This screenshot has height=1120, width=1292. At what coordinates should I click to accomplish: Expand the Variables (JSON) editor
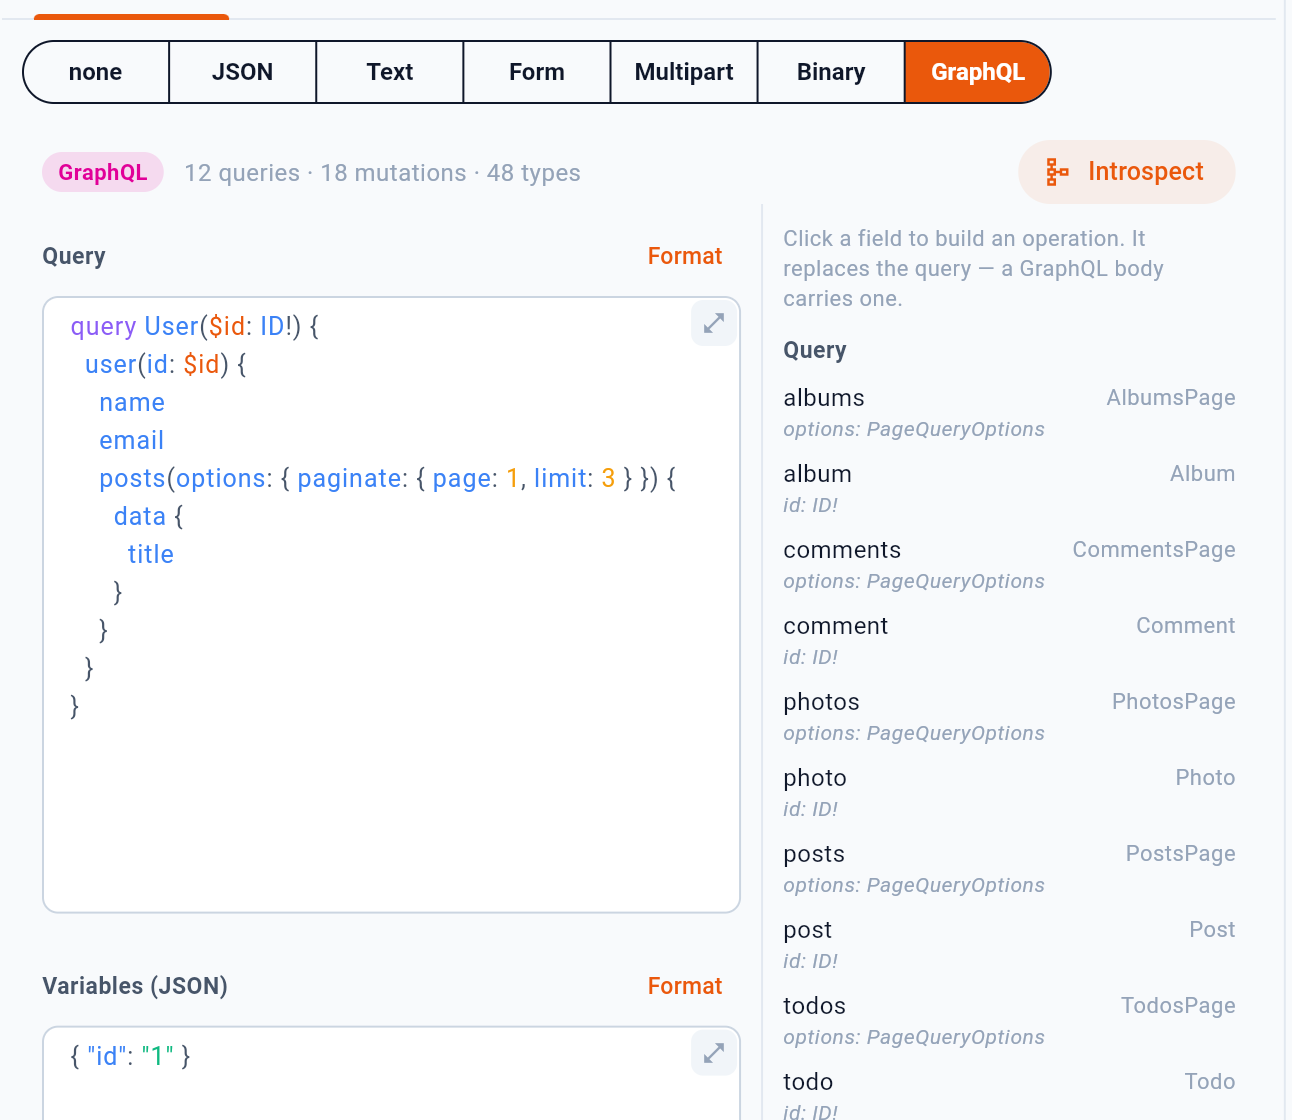714,1053
